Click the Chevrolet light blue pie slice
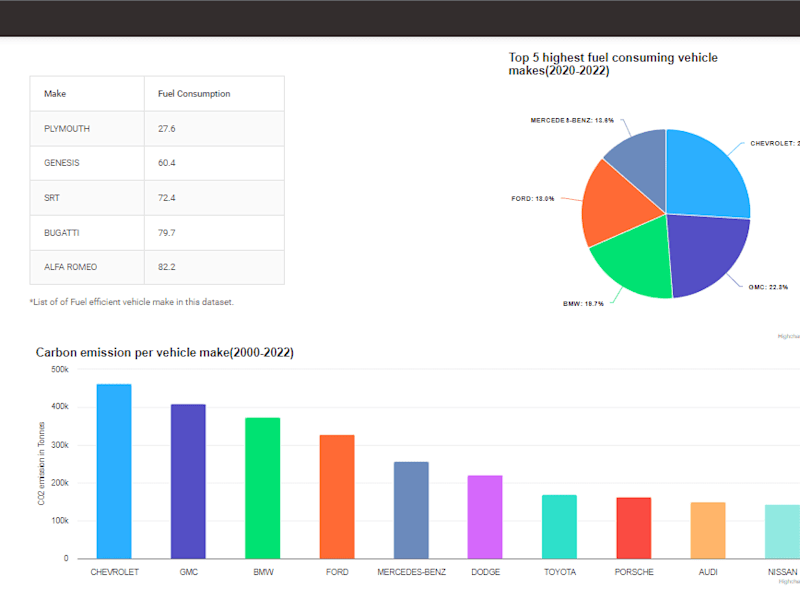The height and width of the screenshot is (600, 800). click(707, 176)
